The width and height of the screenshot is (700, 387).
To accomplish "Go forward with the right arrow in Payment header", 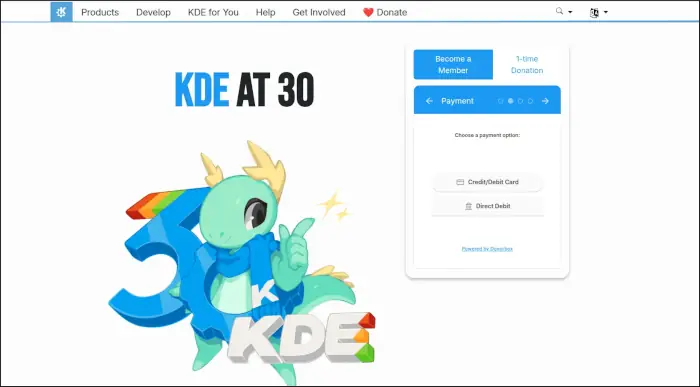I will tap(545, 101).
